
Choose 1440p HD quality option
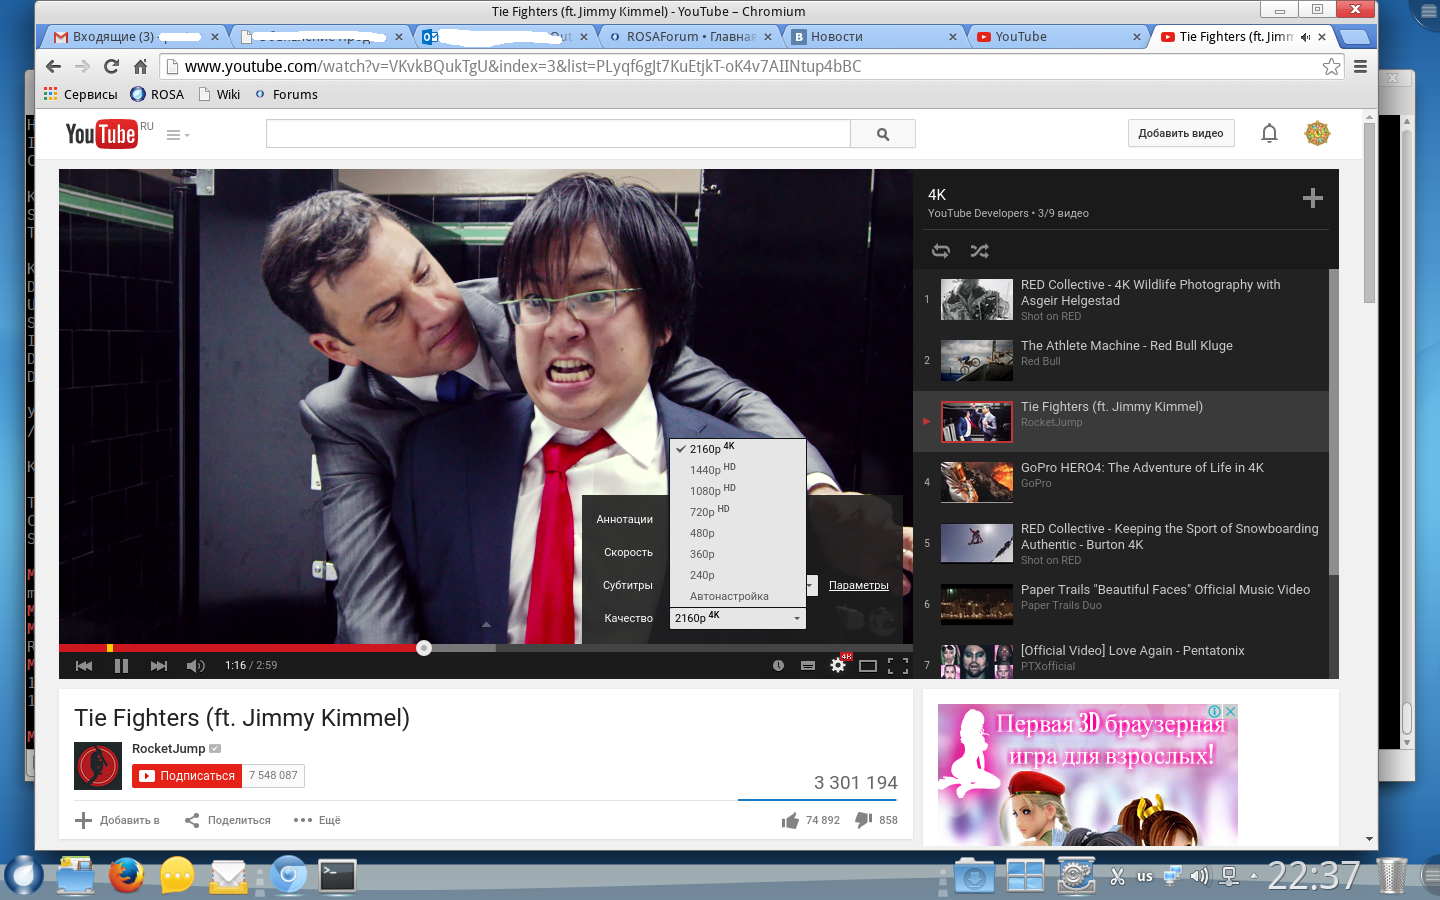tap(738, 470)
